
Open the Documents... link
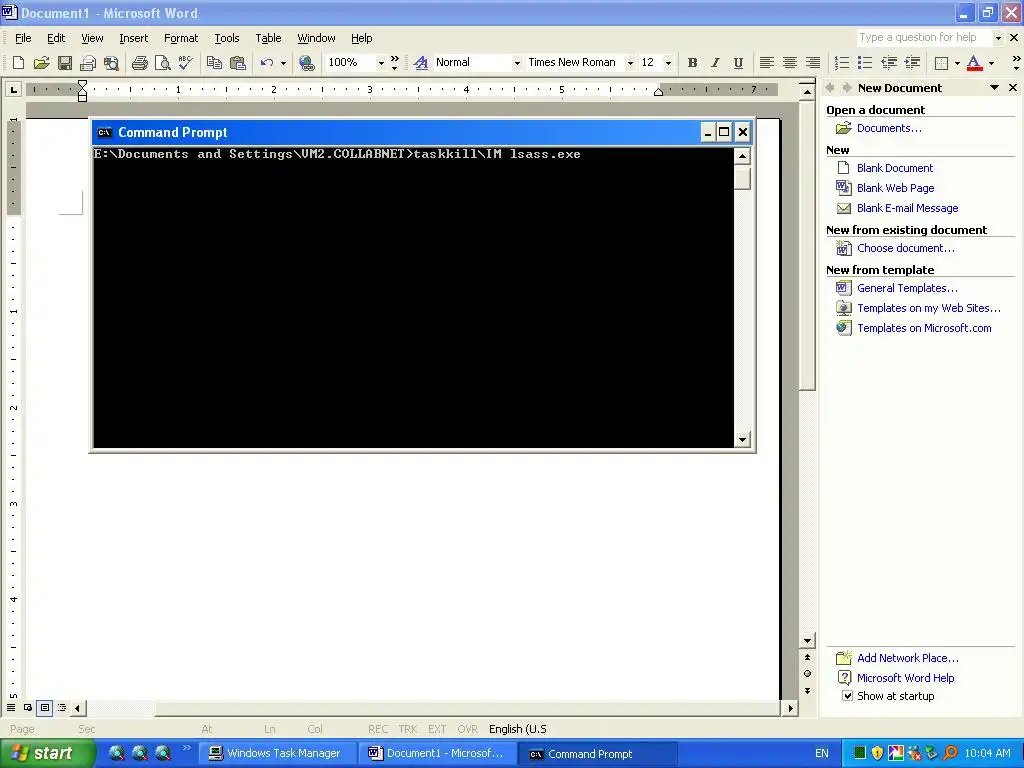click(x=889, y=128)
